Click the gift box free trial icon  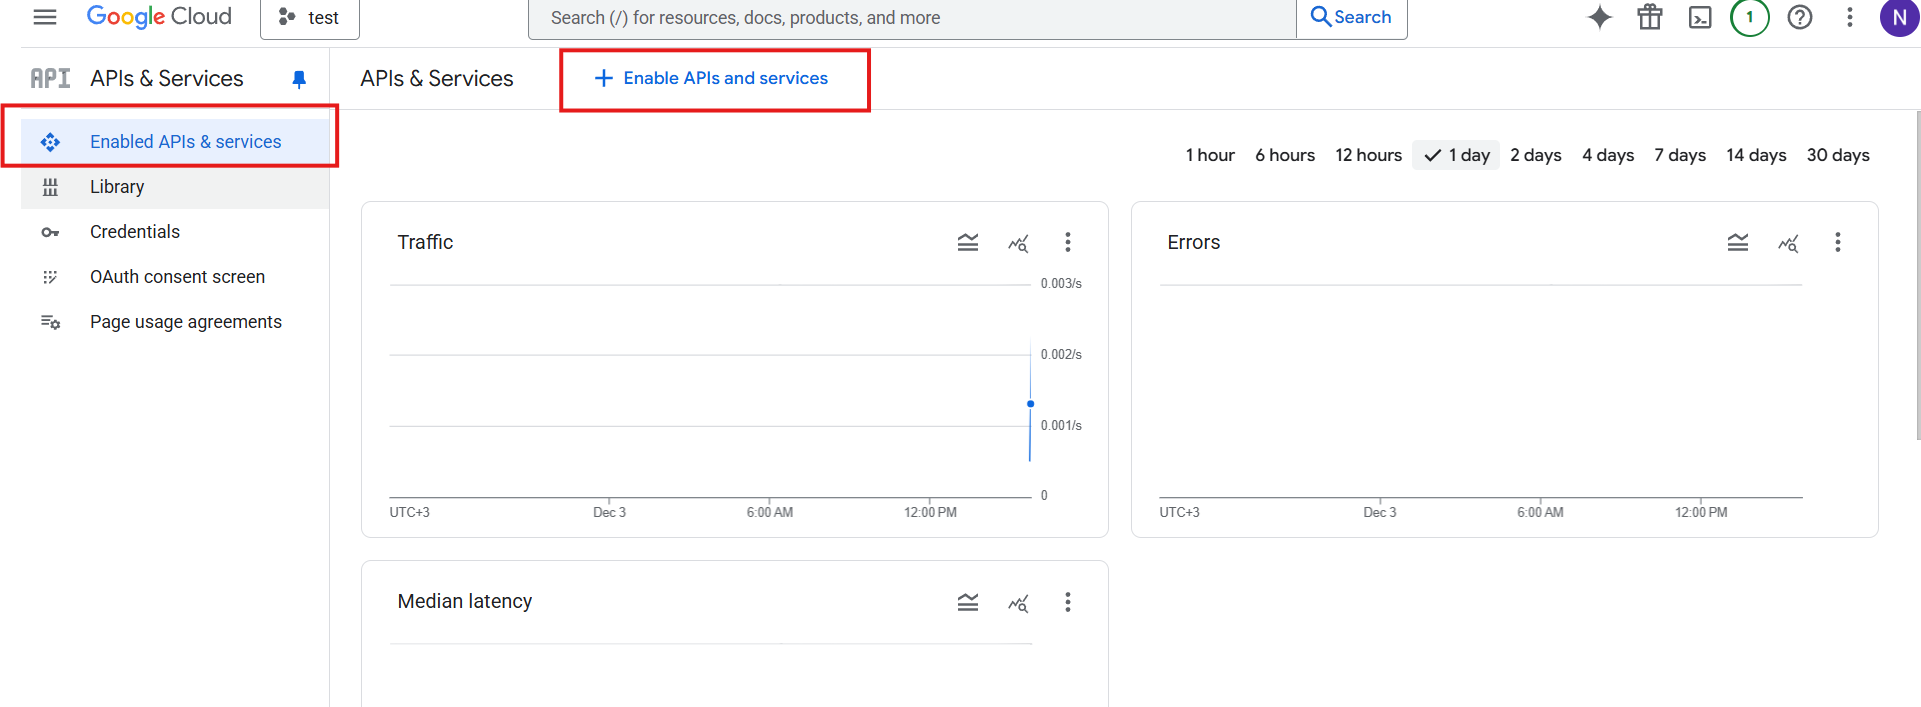click(1649, 17)
